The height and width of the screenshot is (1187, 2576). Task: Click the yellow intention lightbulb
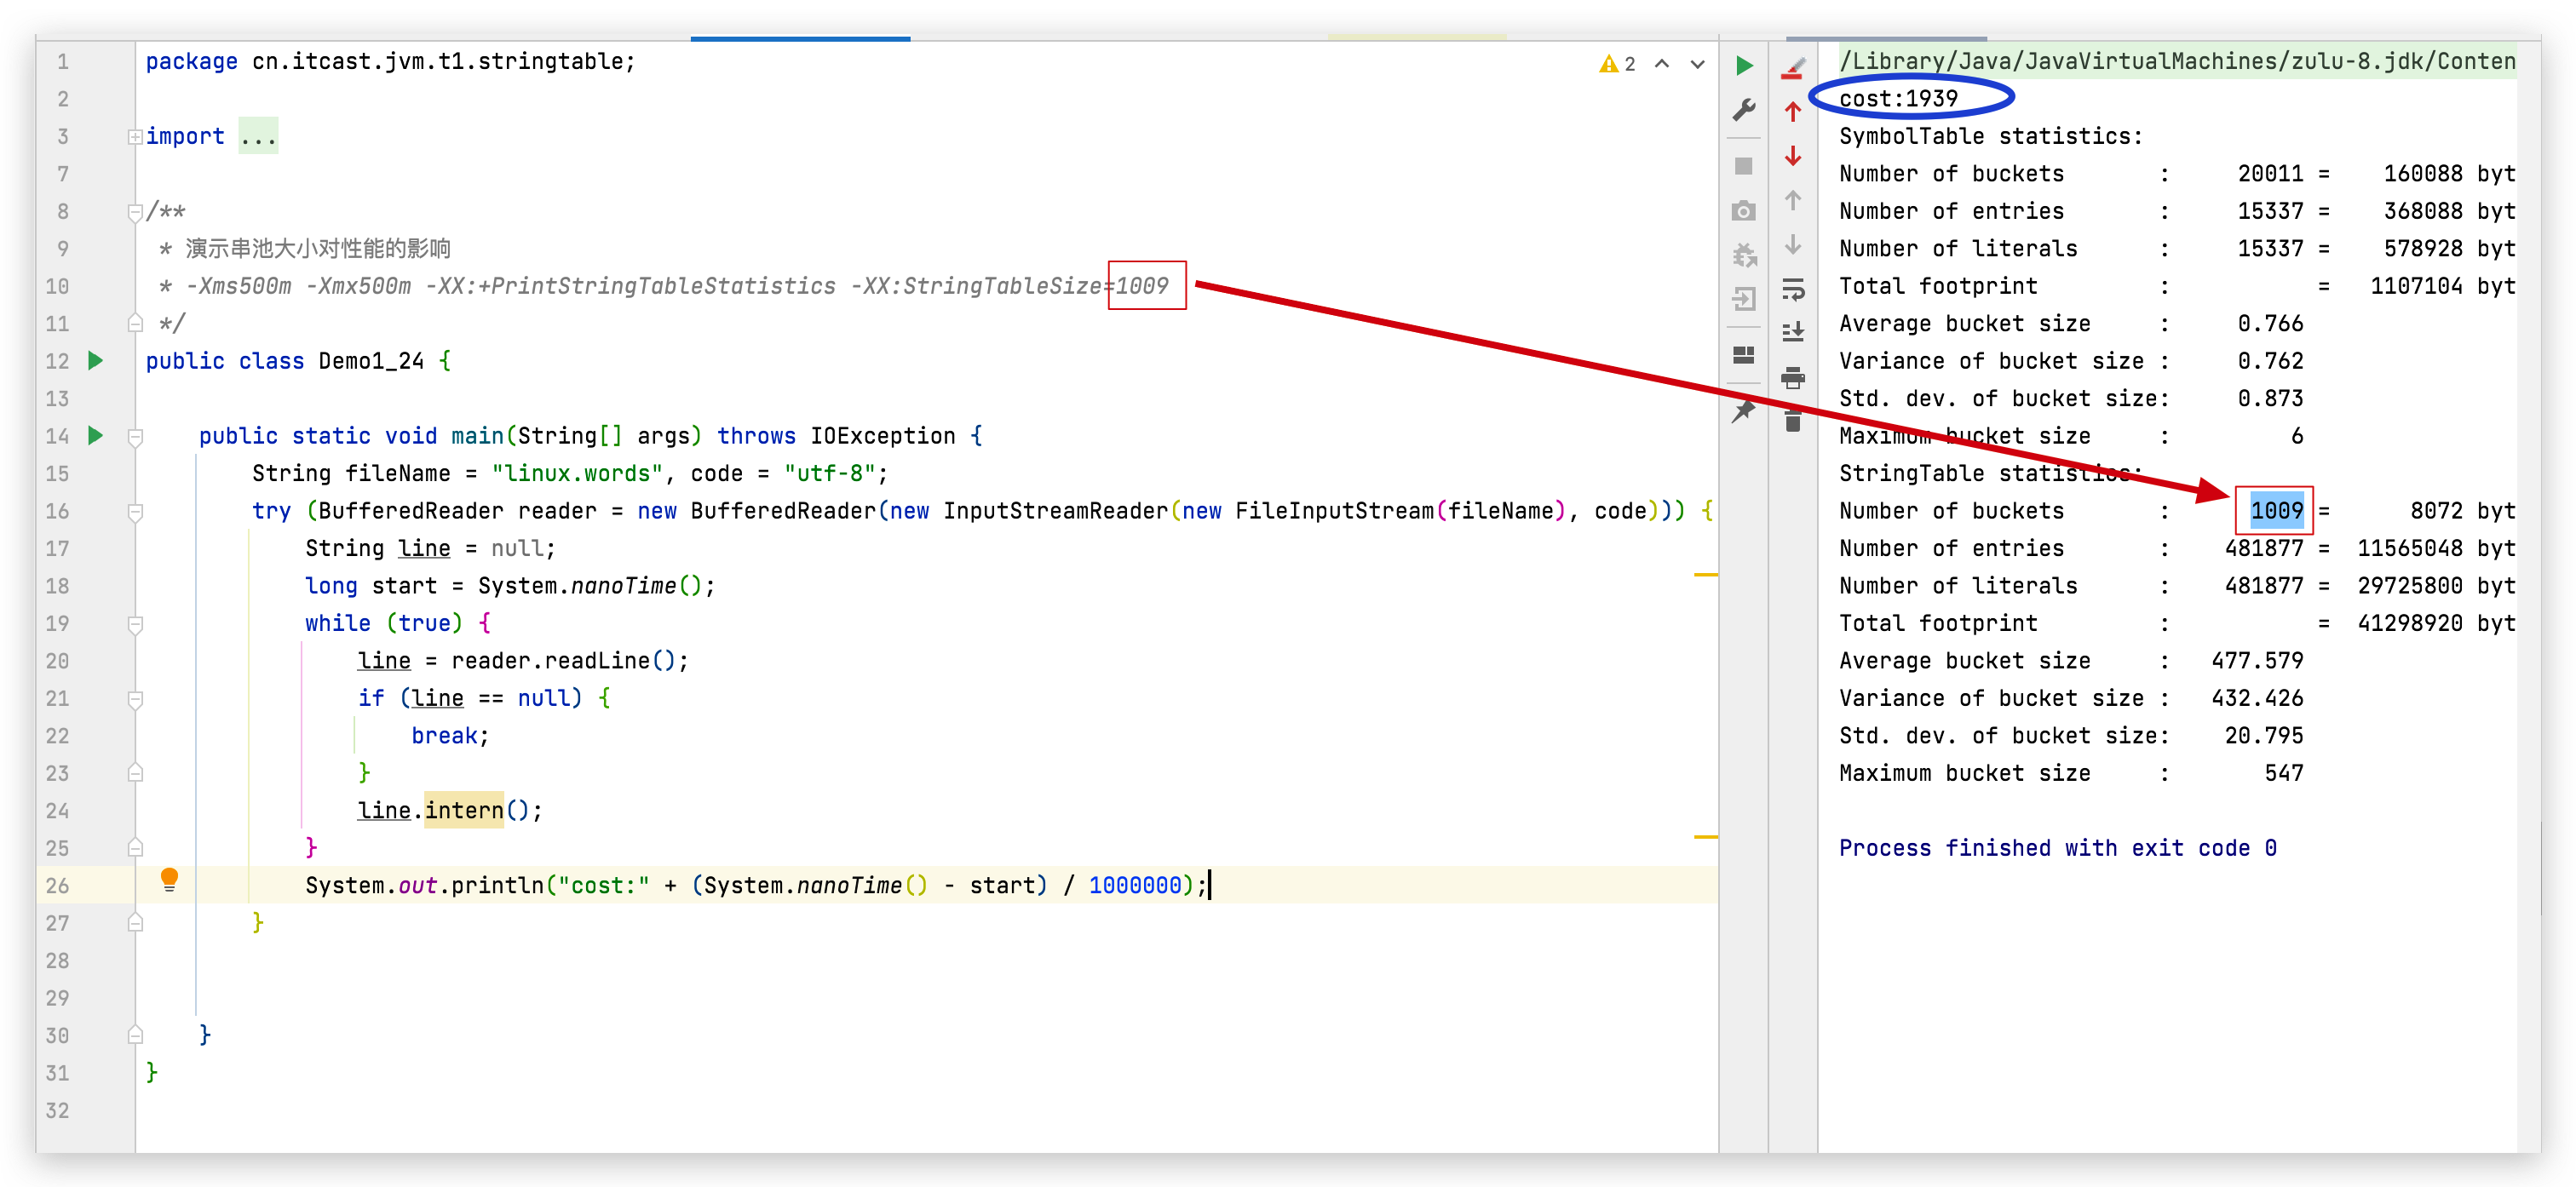pos(170,880)
